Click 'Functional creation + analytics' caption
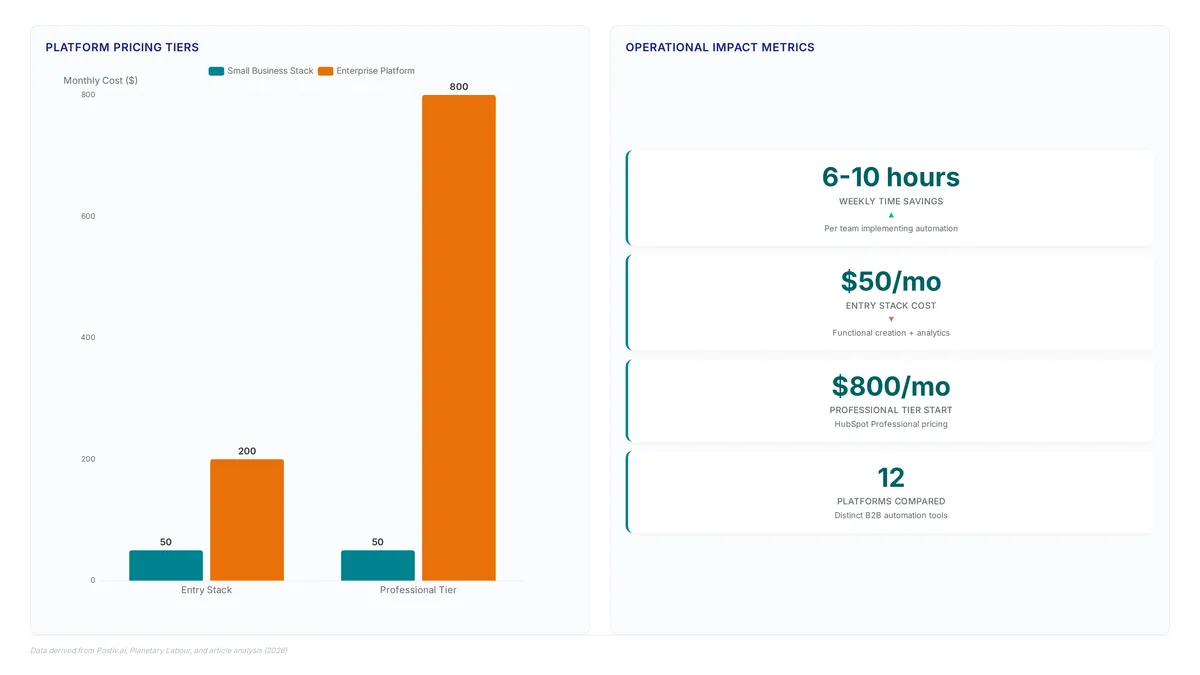Screen dimensions: 1200x675 pos(891,333)
